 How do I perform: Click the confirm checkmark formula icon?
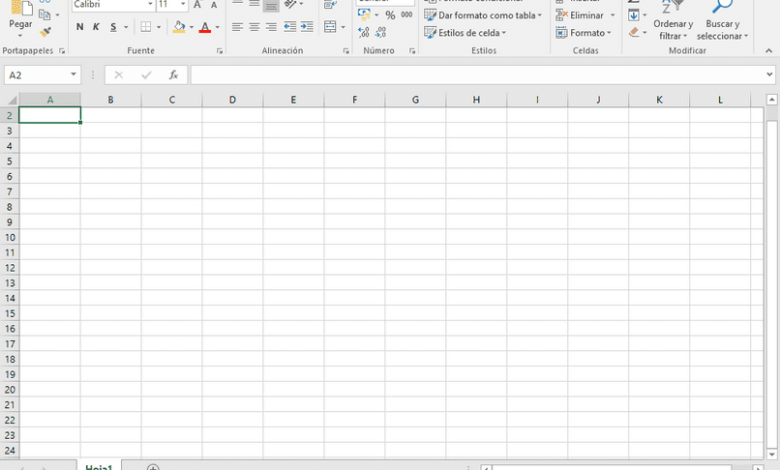(146, 75)
